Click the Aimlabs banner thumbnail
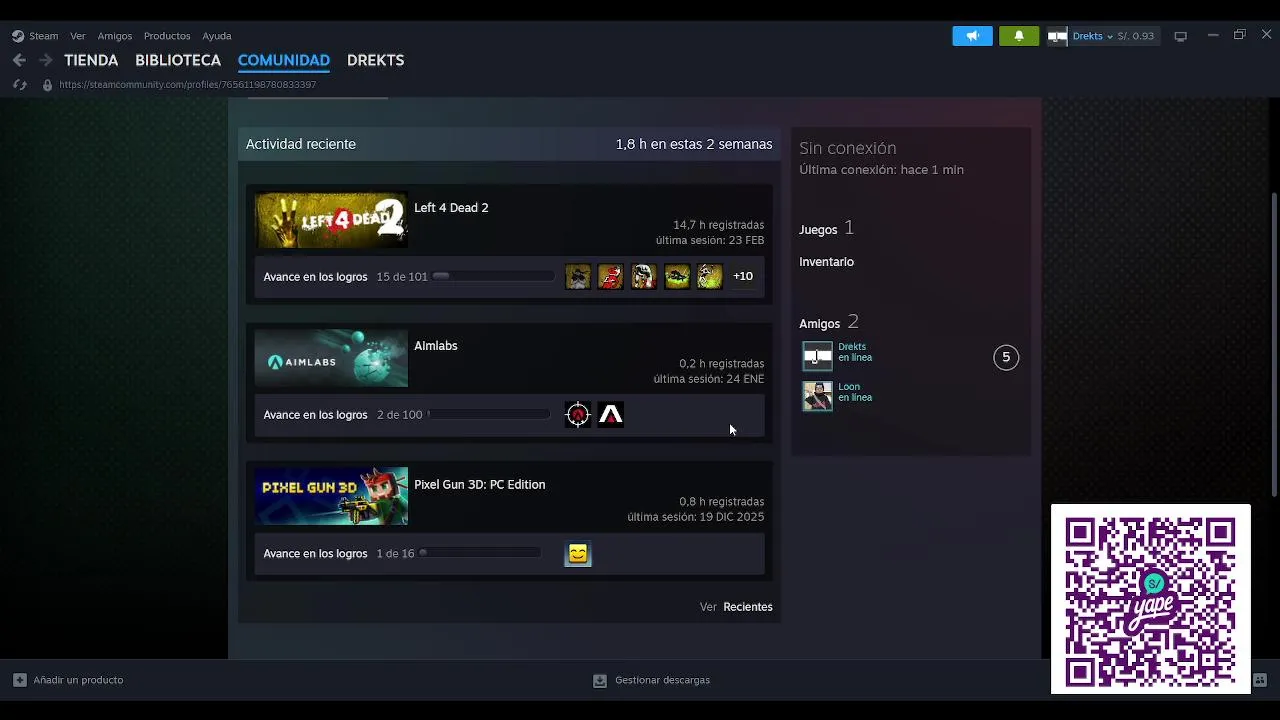1280x720 pixels. [331, 358]
